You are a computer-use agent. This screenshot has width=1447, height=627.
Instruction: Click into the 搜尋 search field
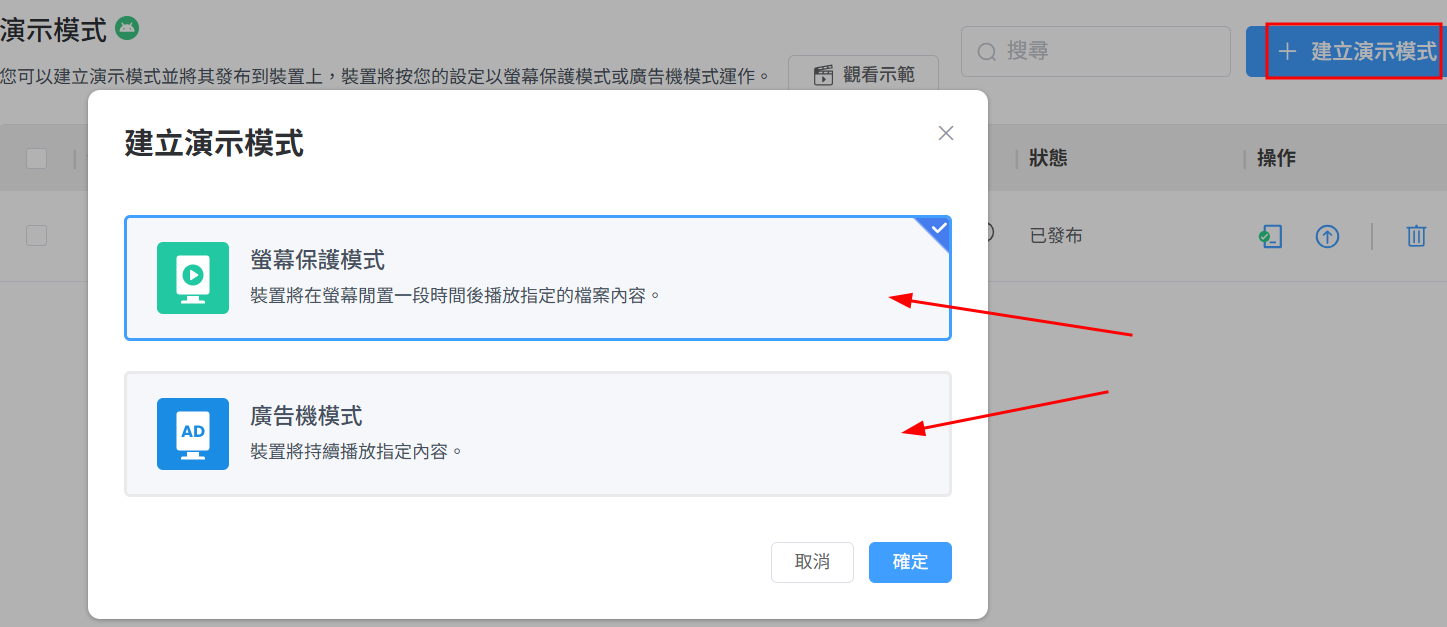point(1096,51)
